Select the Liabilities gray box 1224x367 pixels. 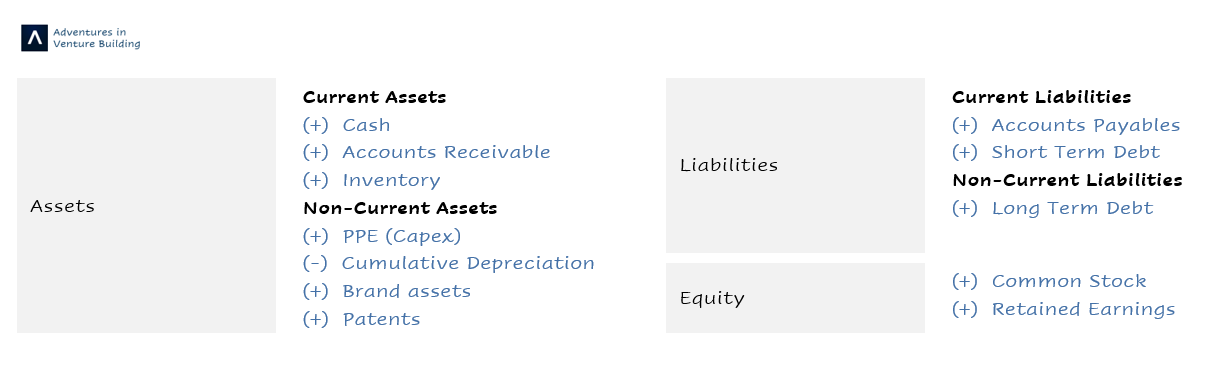795,165
